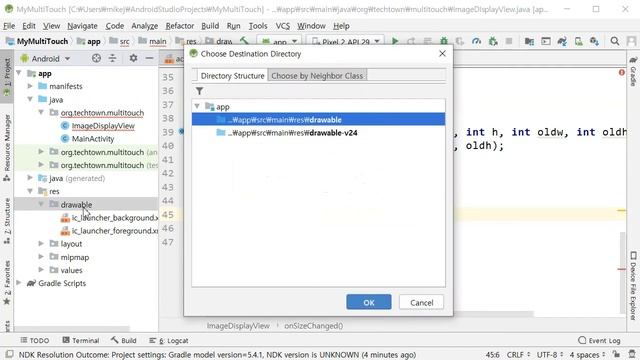Open the Terminal tool window

pos(81,340)
